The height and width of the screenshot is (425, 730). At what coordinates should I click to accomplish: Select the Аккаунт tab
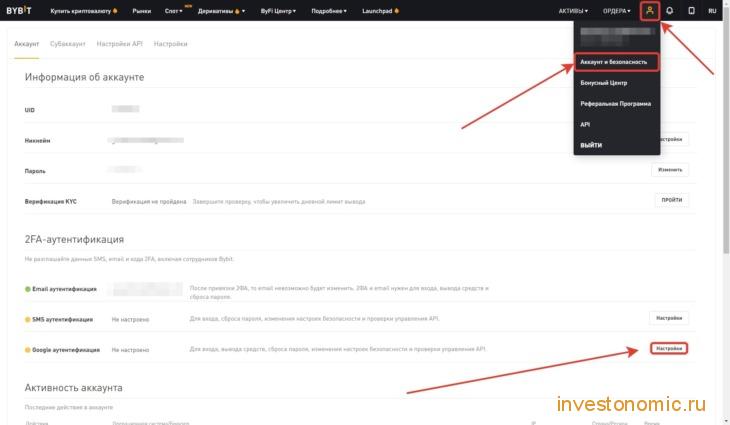point(27,44)
